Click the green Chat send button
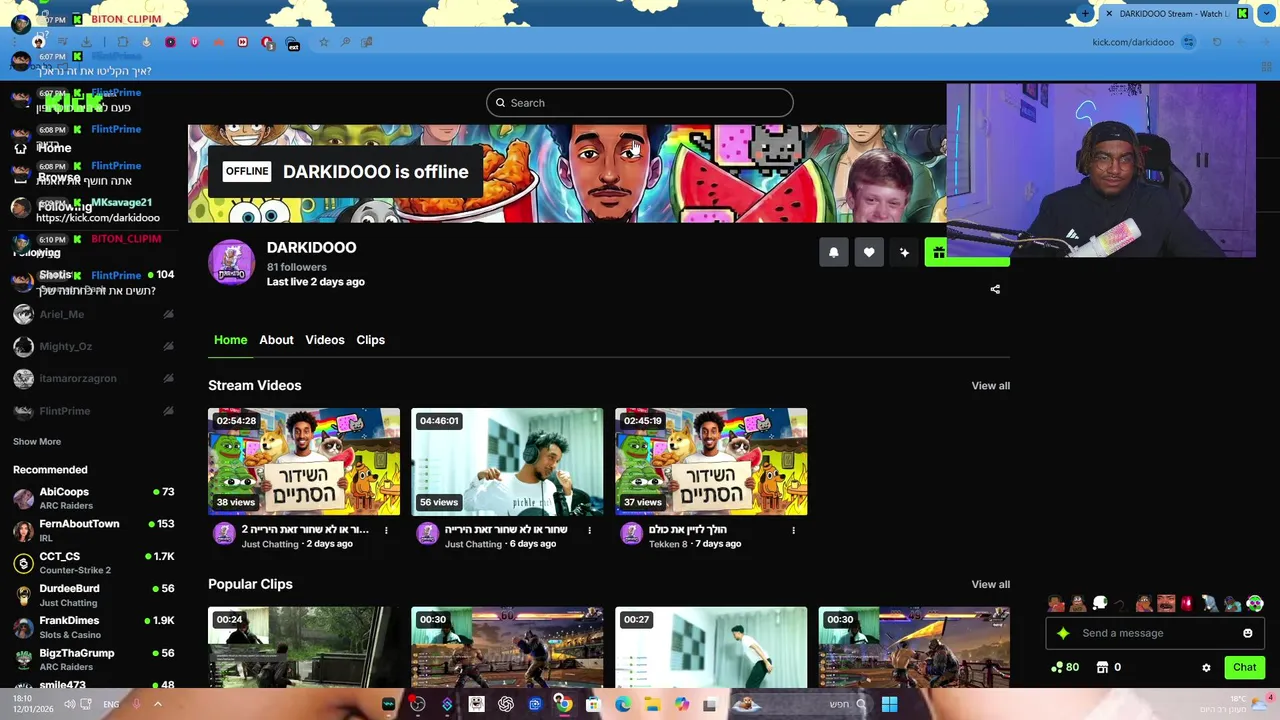 (1244, 667)
